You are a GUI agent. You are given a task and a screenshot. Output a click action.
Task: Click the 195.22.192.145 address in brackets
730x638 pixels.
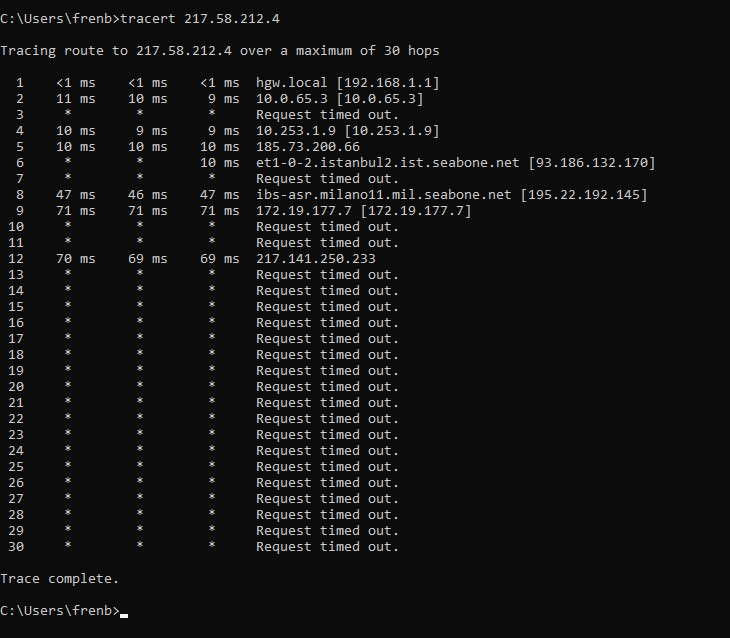pyautogui.click(x=584, y=195)
